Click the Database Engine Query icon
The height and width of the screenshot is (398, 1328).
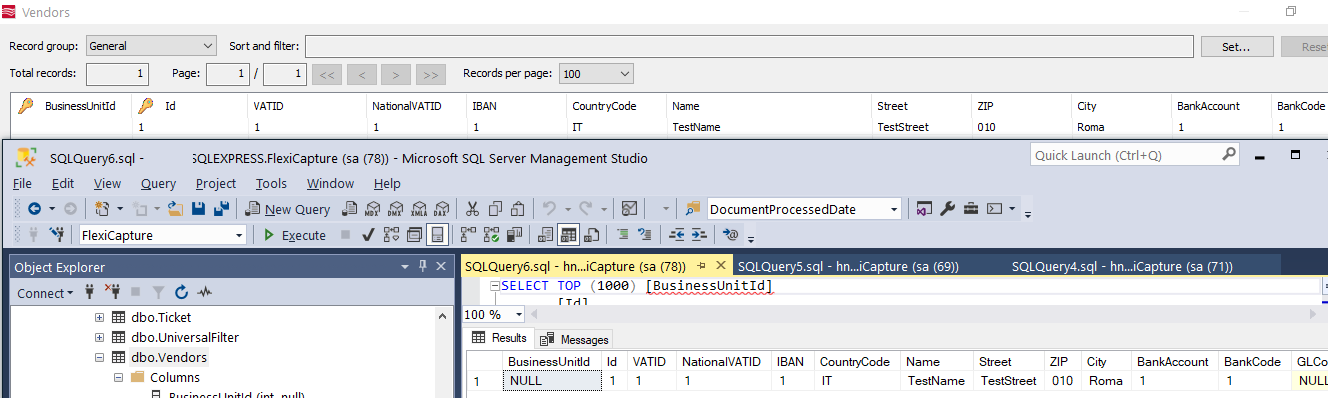pyautogui.click(x=350, y=209)
